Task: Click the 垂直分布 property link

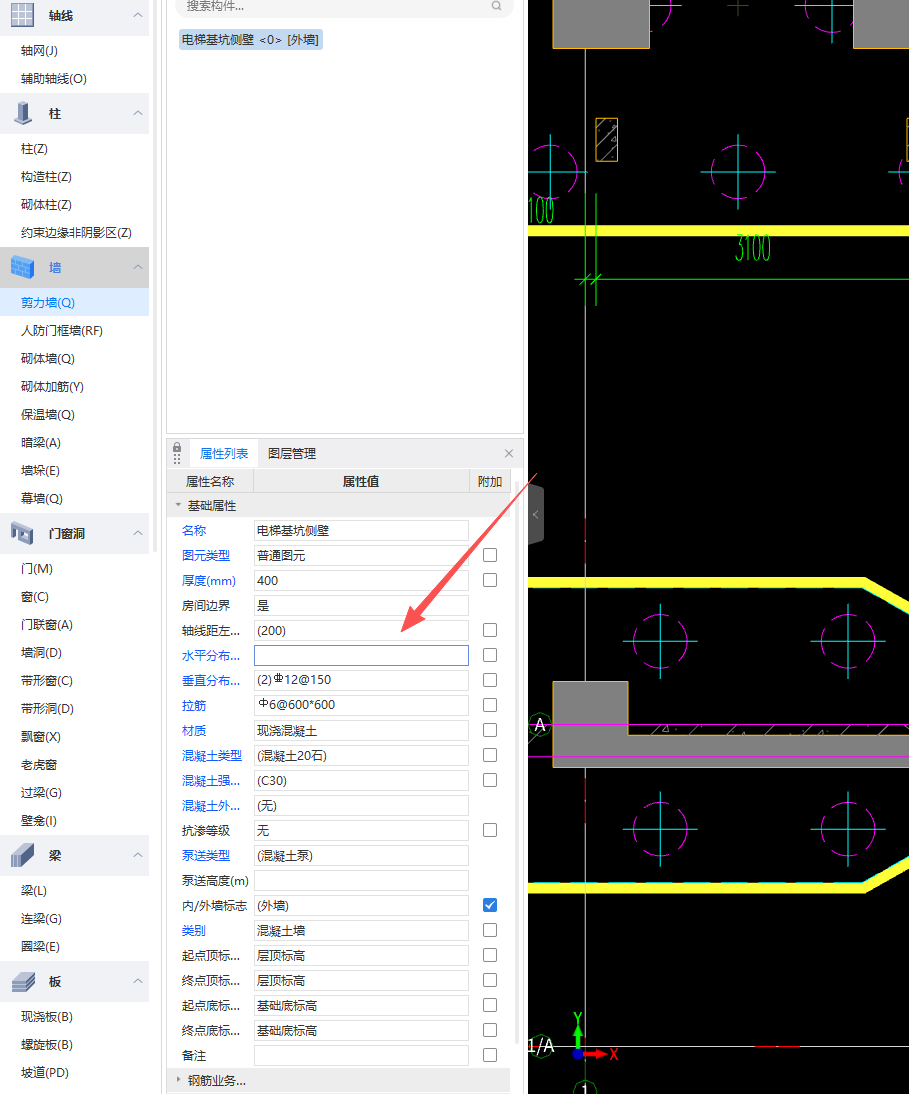Action: [211, 680]
